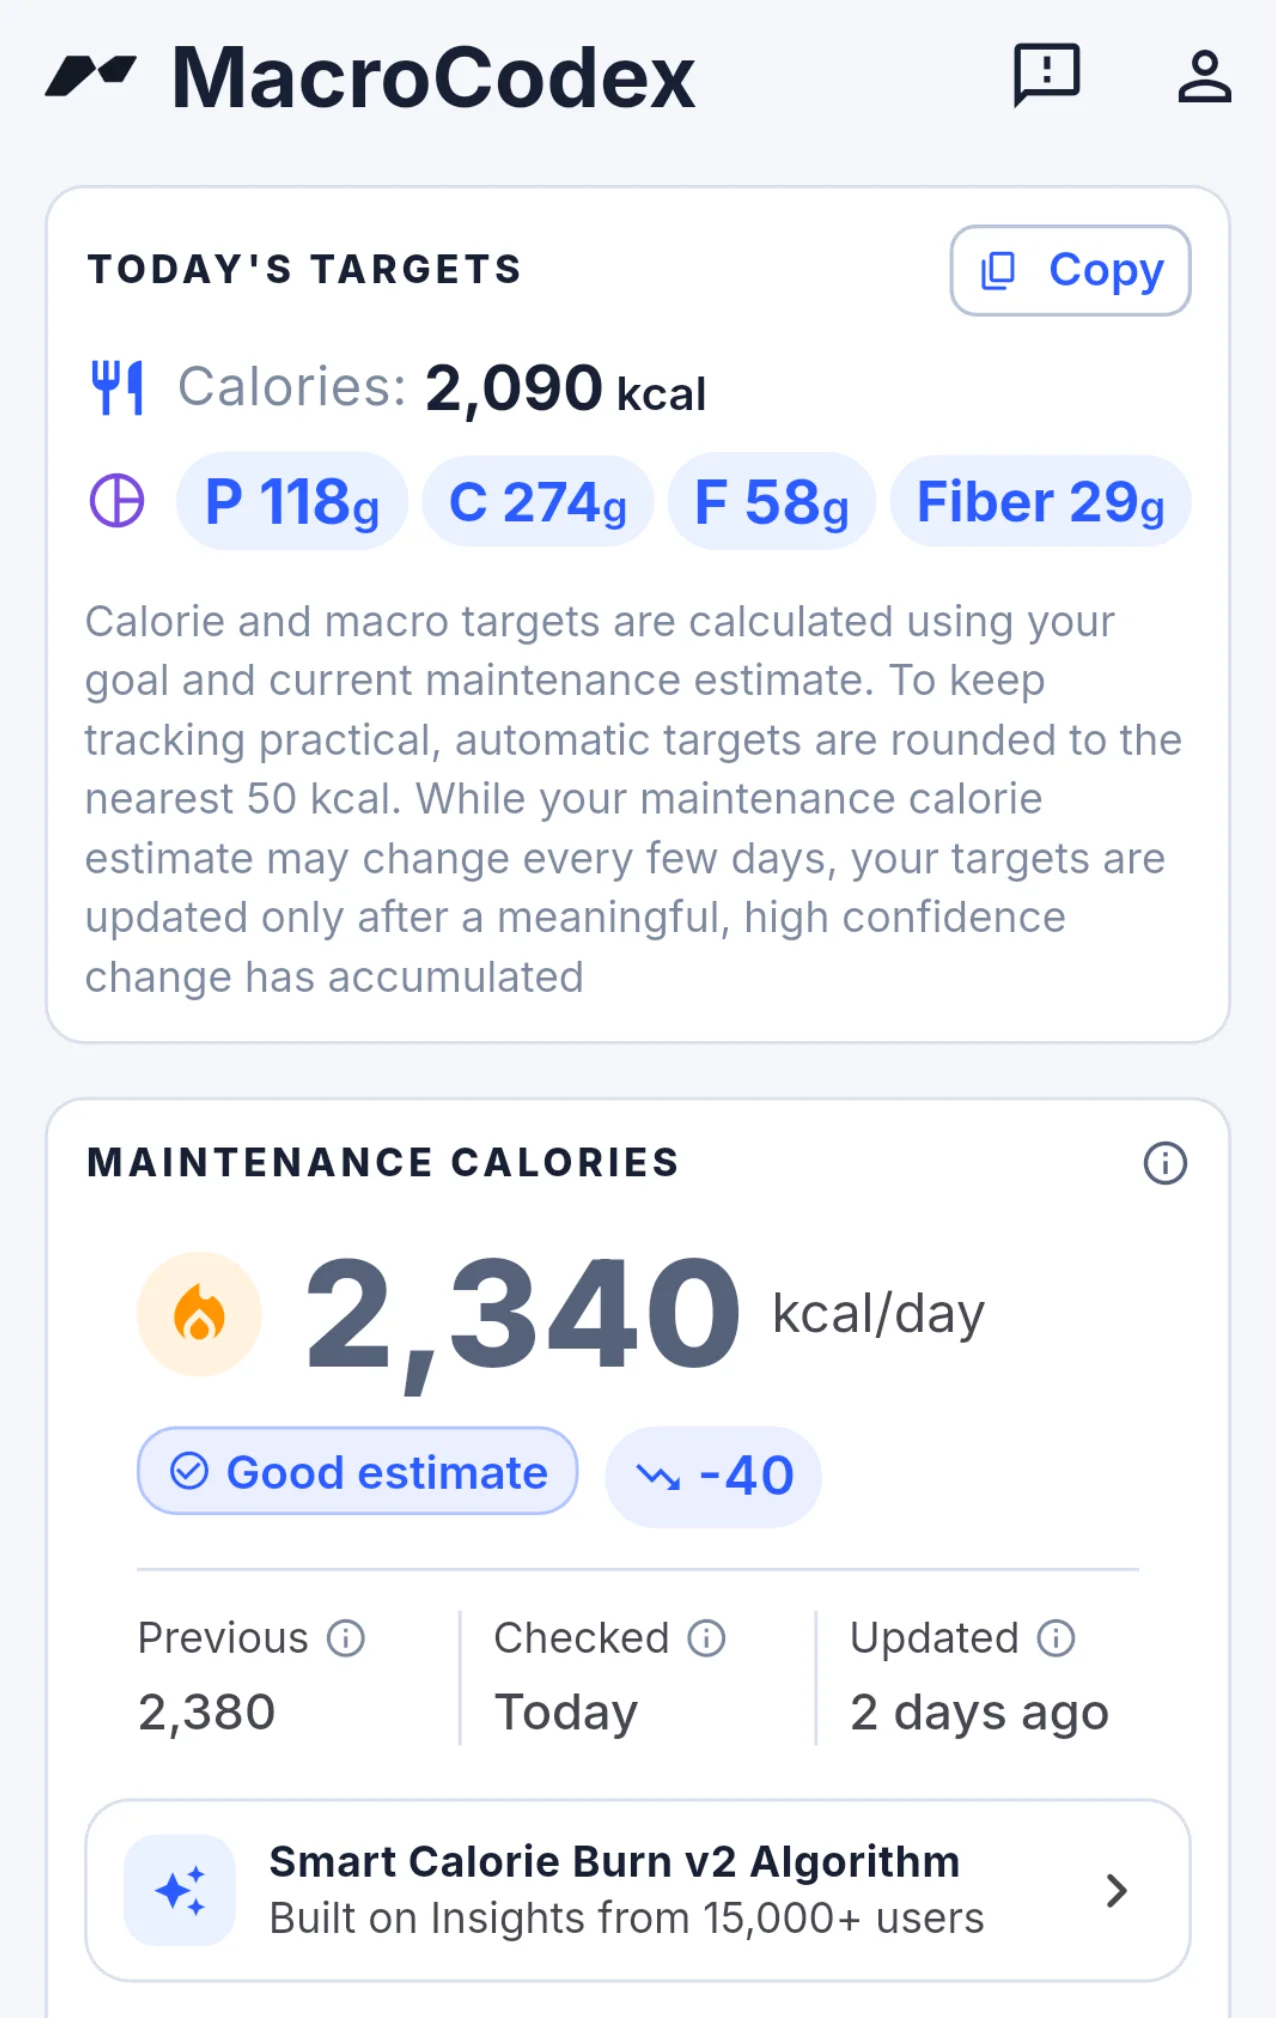
Task: Select the P 118g protein chip
Action: coord(292,501)
